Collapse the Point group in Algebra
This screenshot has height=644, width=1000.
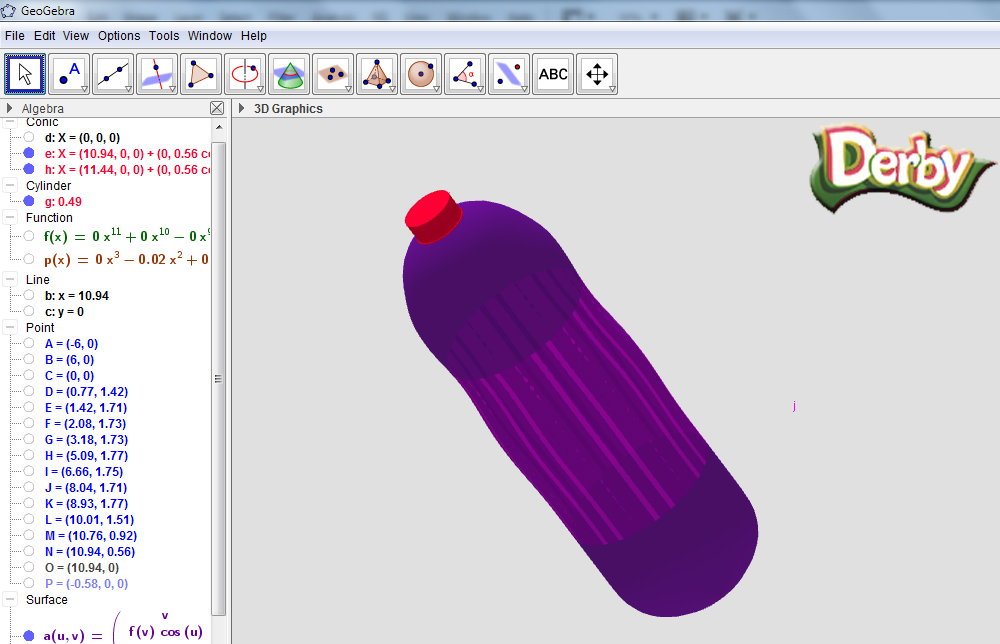click(x=10, y=328)
